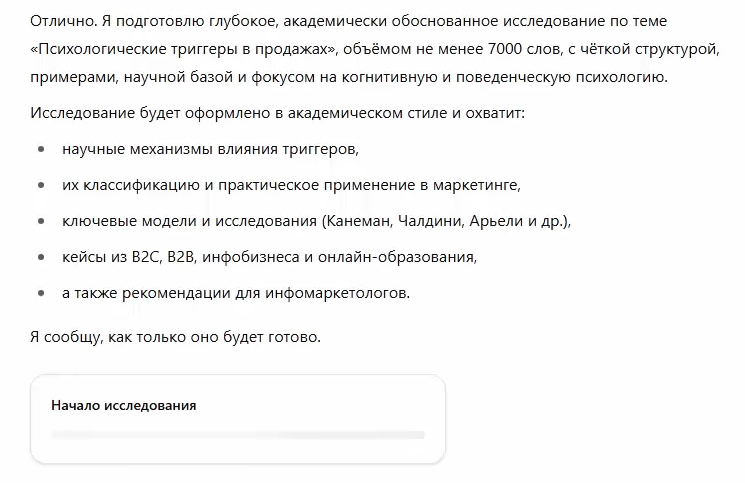Click the quoted title «Психологические триггеры в продажах»
Image resolution: width=745 pixels, height=483 pixels.
coord(183,49)
